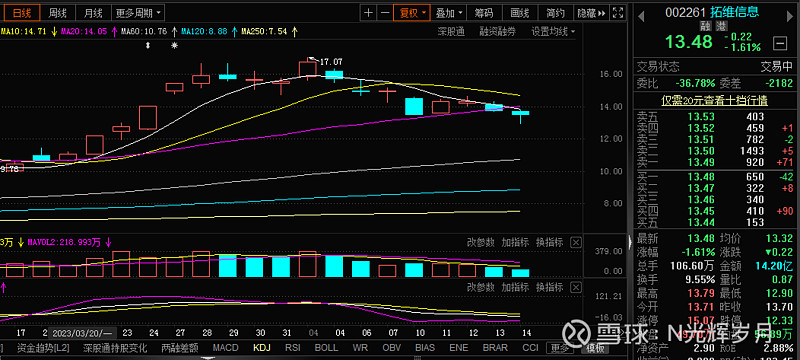This screenshot has width=800, height=360.
Task: Switch to the 周线 weekly tab
Action: click(57, 13)
